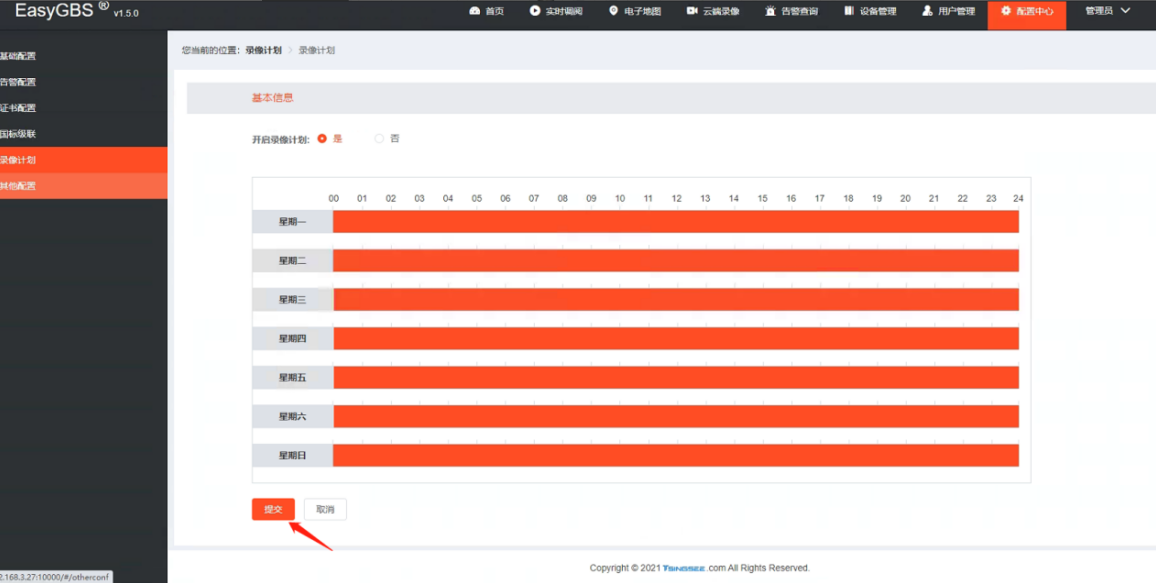
Task: Click the 00 hour label
Action: point(334,198)
